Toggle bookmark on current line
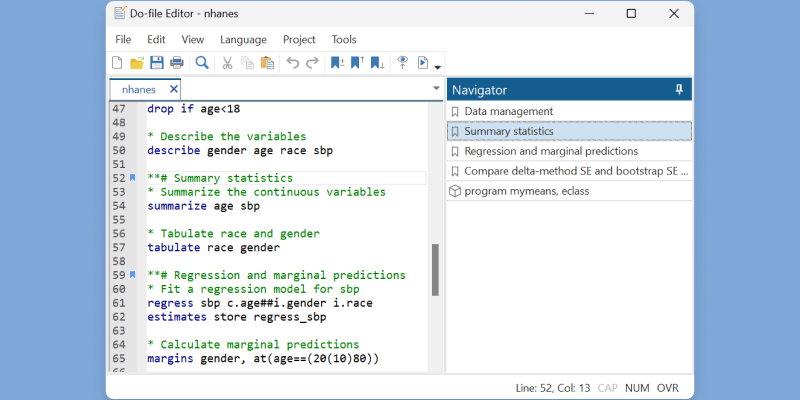The image size is (800, 400). [x=337, y=63]
